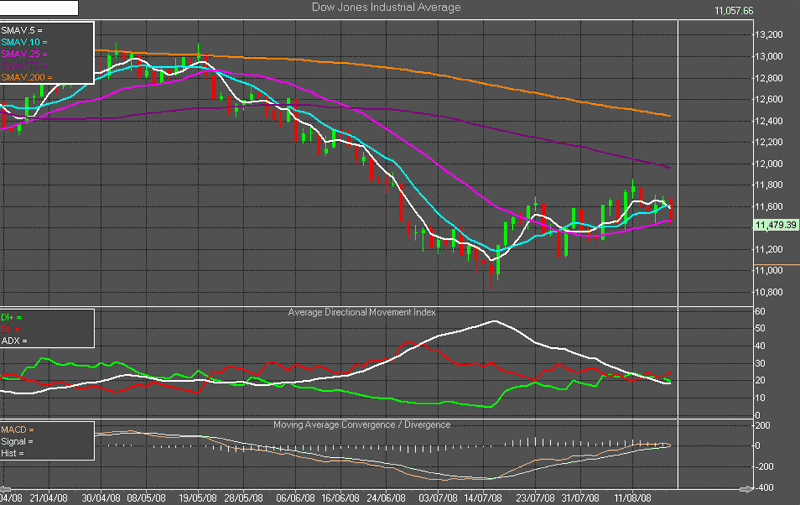Click the SMAV:200 legend entry

pyautogui.click(x=26, y=78)
